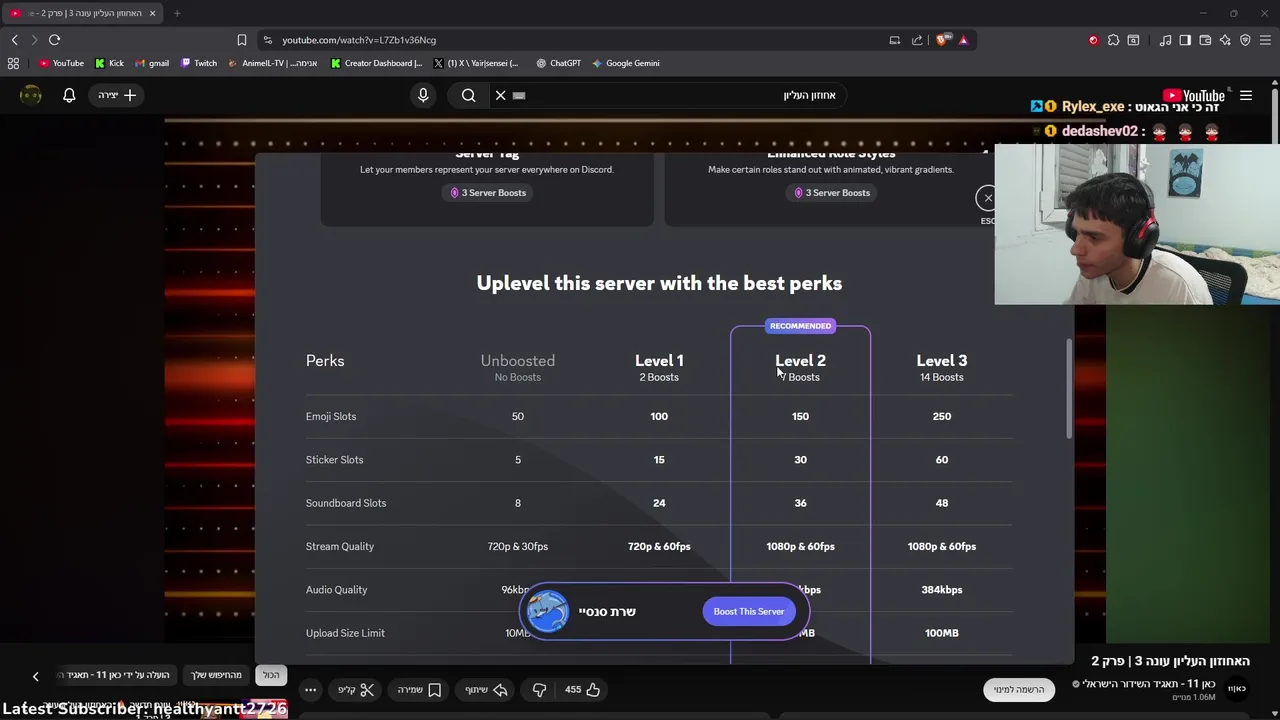Dislike the video with thumbs down
1280x720 pixels.
[x=539, y=689]
